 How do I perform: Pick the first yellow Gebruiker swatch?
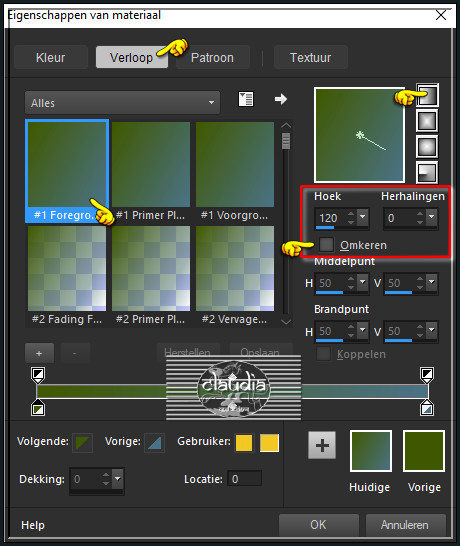244,443
